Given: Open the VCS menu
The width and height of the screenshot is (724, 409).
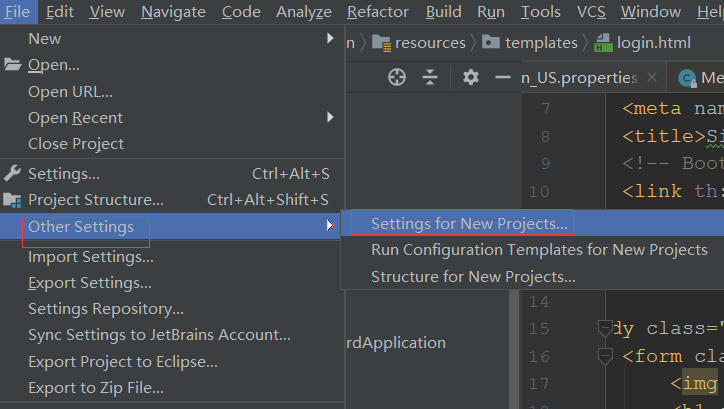Looking at the screenshot, I should click(591, 12).
